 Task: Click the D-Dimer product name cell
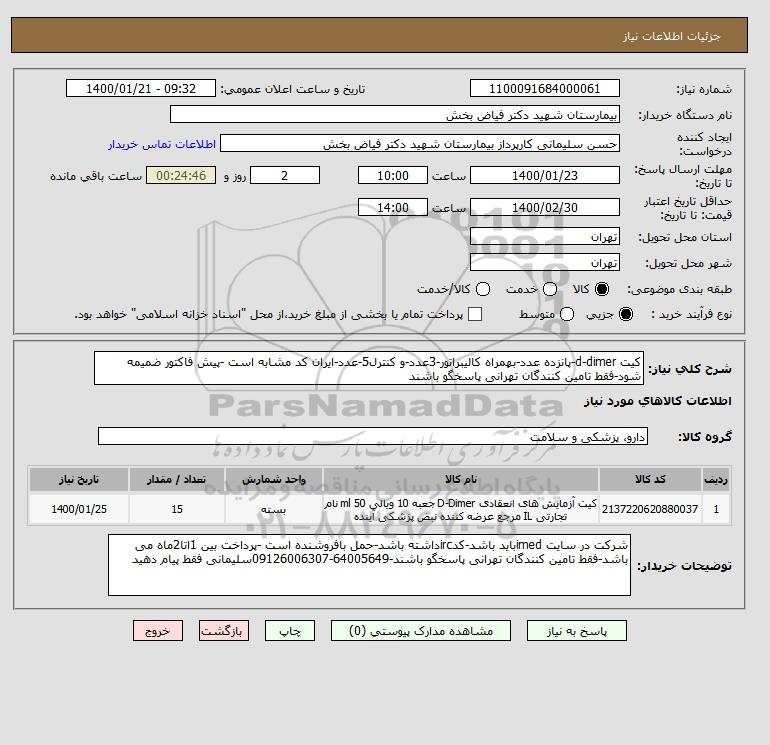[461, 509]
